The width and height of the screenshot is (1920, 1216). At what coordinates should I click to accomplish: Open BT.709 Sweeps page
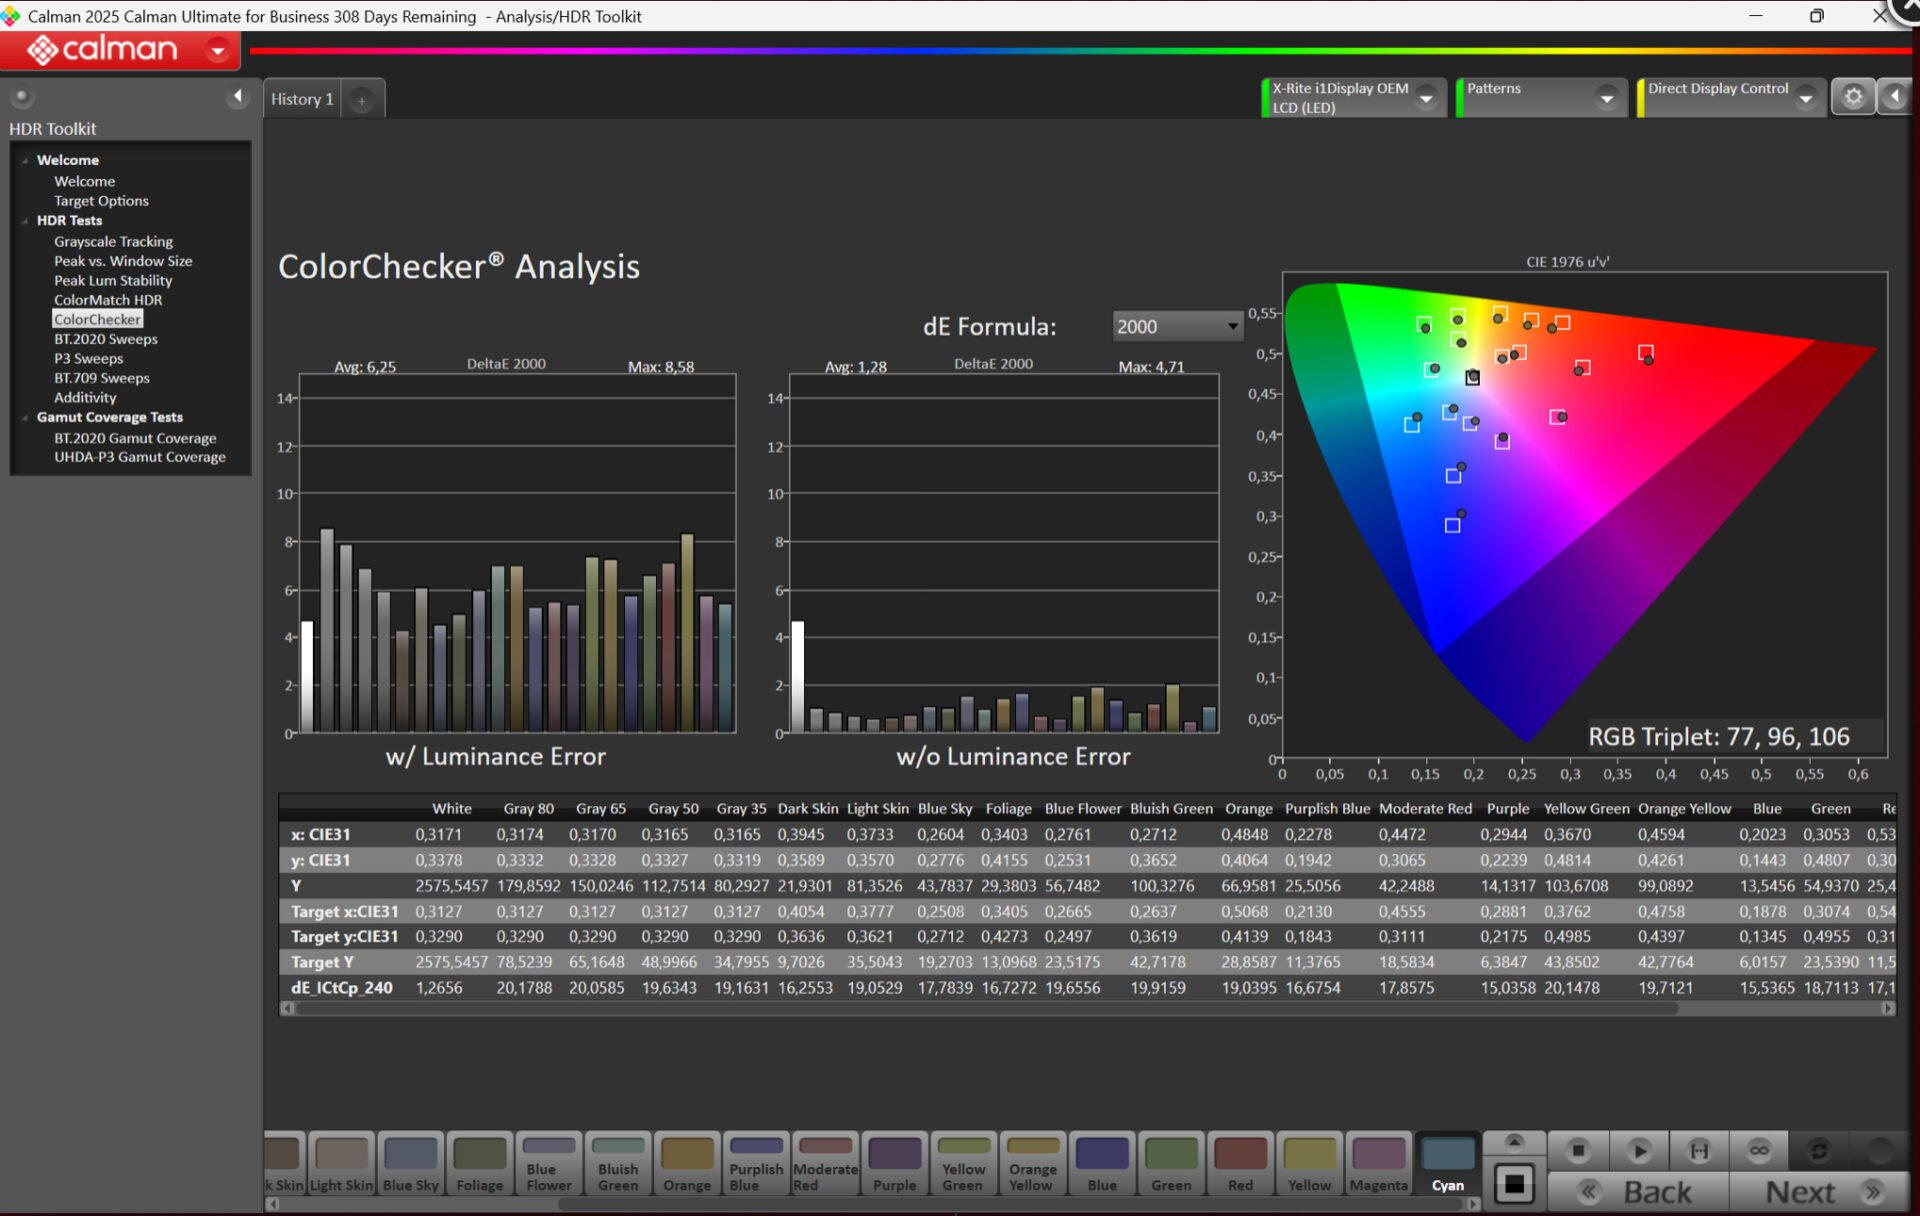coord(102,378)
